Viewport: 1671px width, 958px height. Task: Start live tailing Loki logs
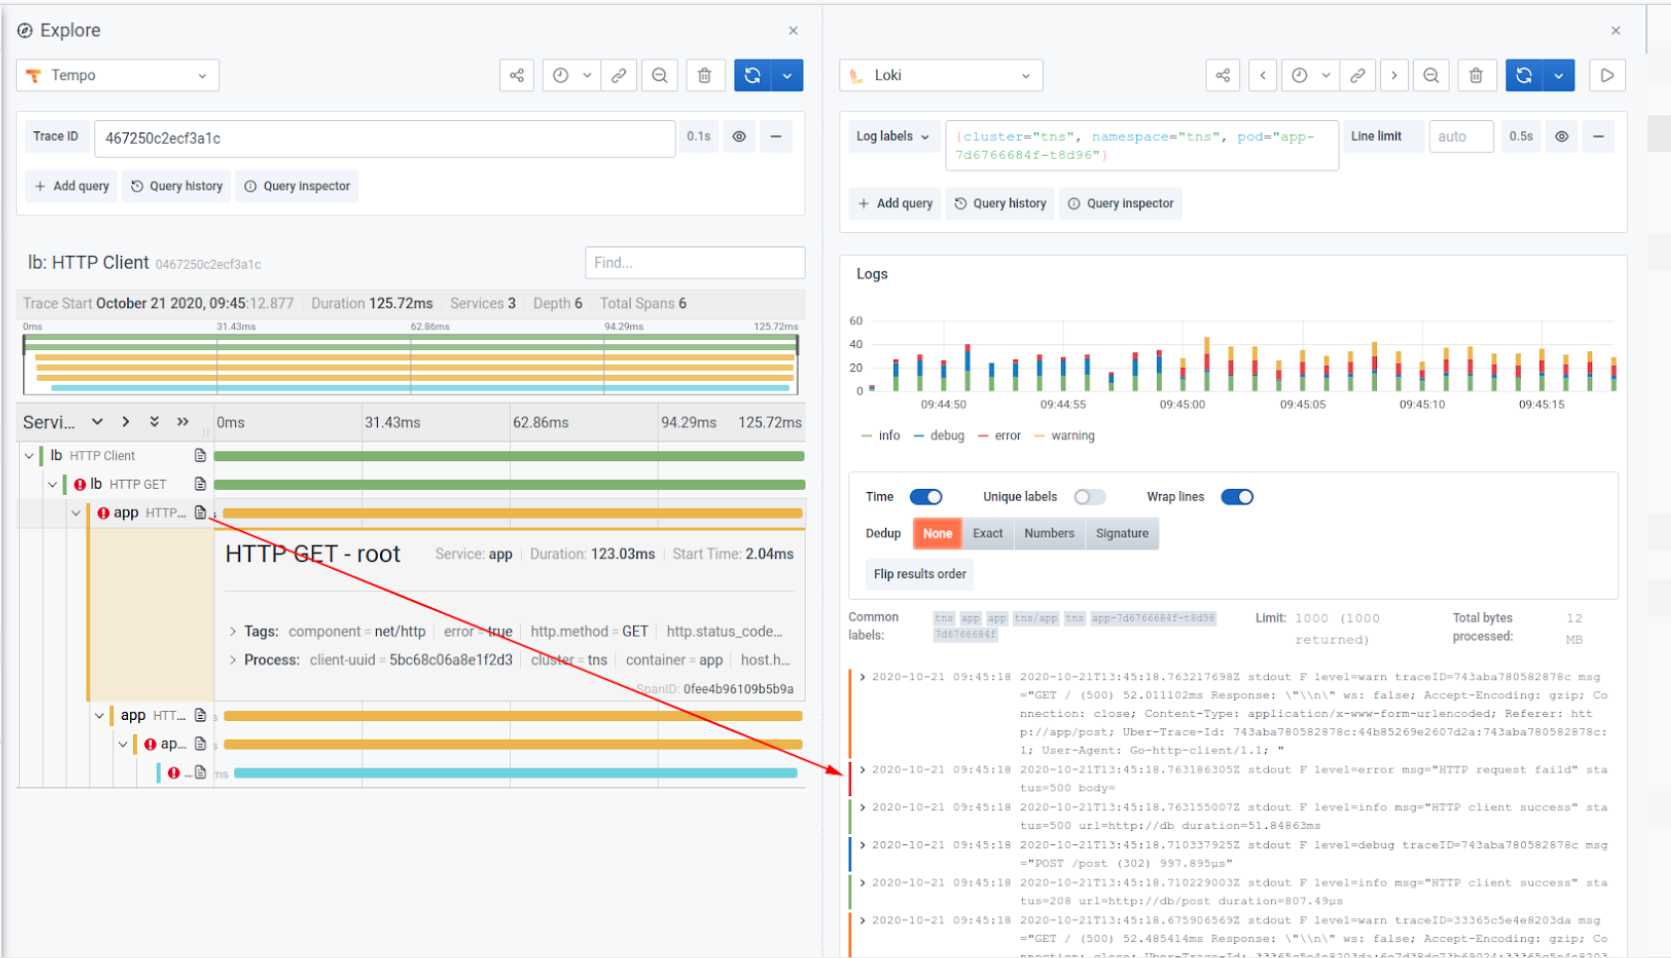pos(1607,75)
